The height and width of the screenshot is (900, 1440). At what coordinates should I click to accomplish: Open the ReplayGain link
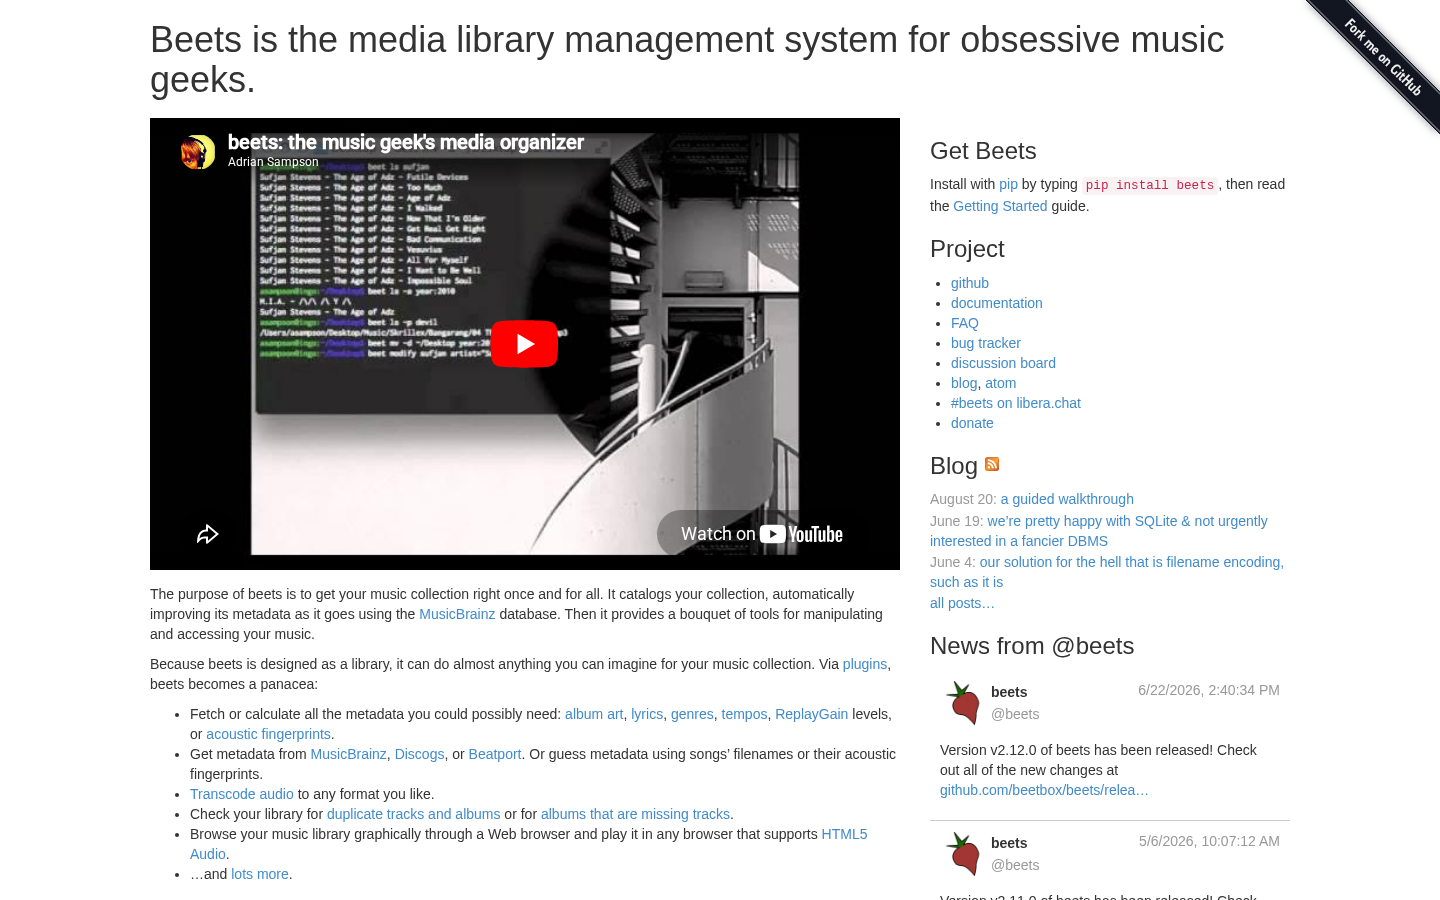pyautogui.click(x=811, y=714)
